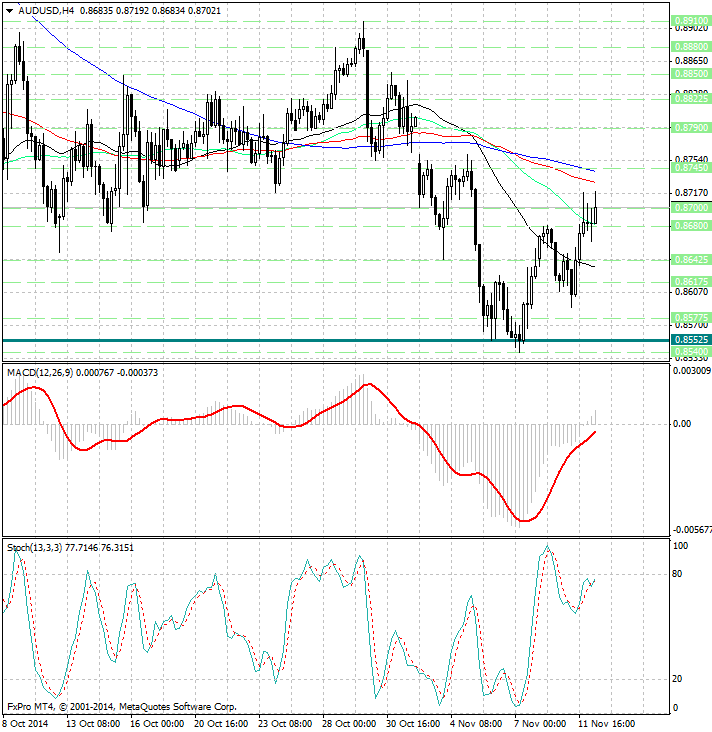Click the MACD zero level 0.00
The image size is (712, 732).
point(682,424)
